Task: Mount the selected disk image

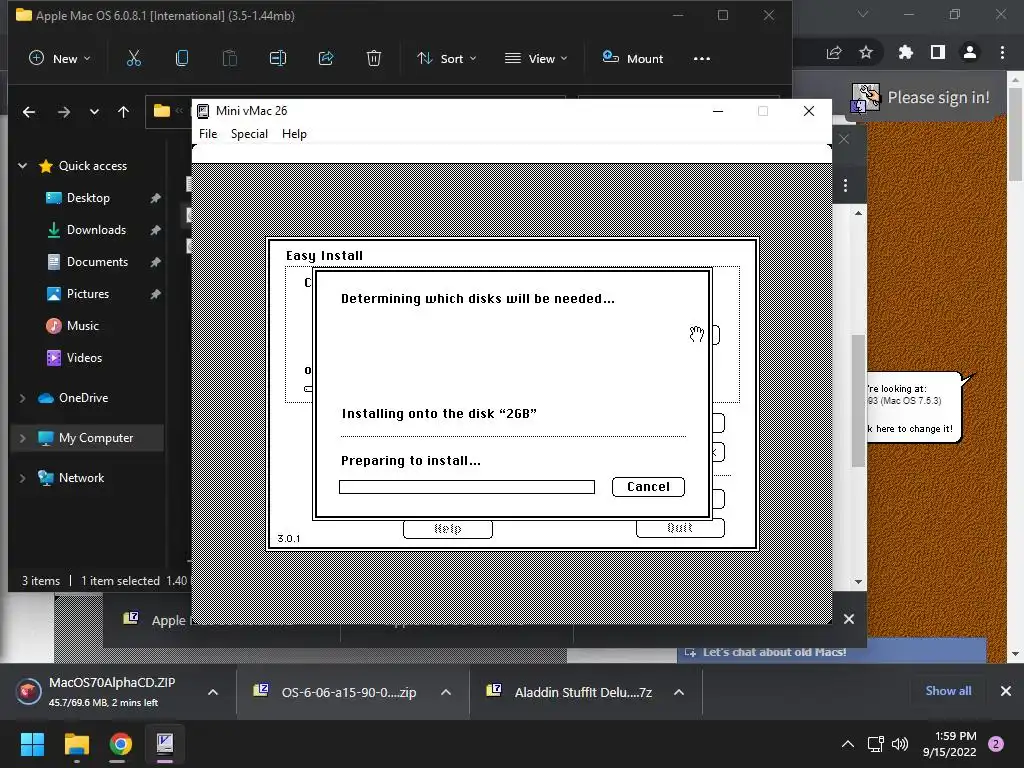Action: tap(632, 58)
